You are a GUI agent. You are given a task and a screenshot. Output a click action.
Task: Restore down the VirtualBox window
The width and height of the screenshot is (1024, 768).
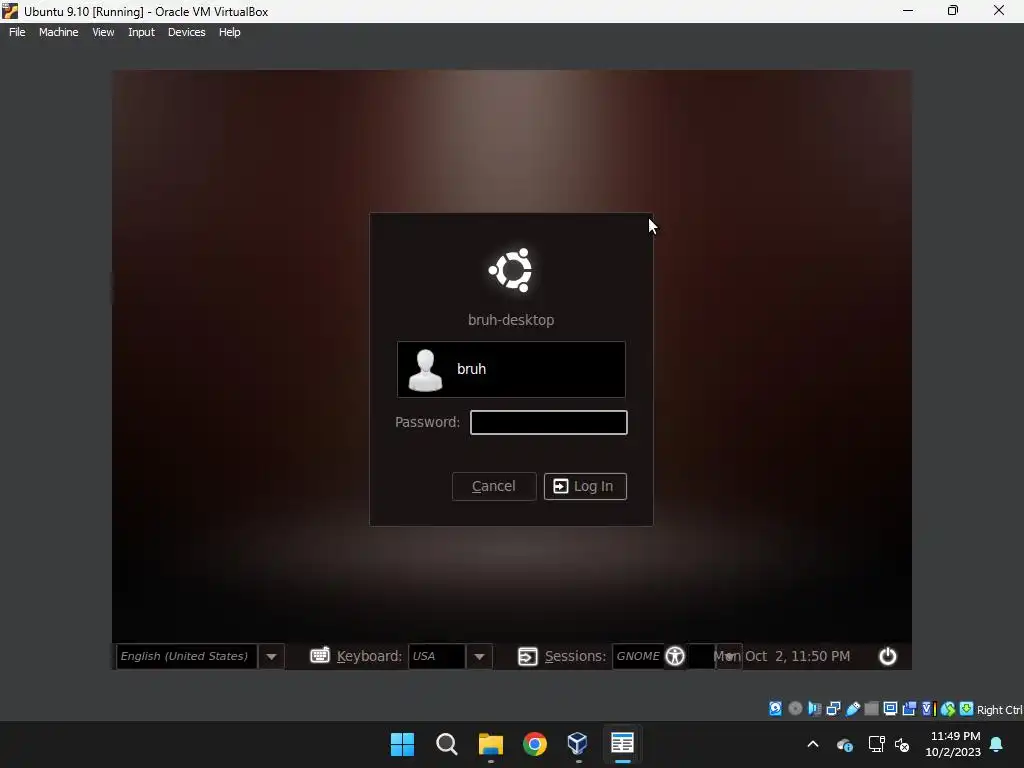[x=953, y=10]
